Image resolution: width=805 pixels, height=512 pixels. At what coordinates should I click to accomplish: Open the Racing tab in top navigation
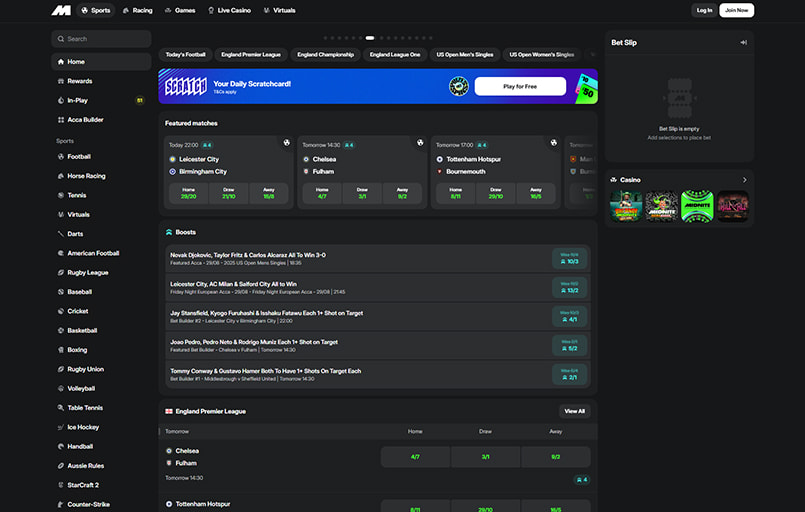point(138,10)
